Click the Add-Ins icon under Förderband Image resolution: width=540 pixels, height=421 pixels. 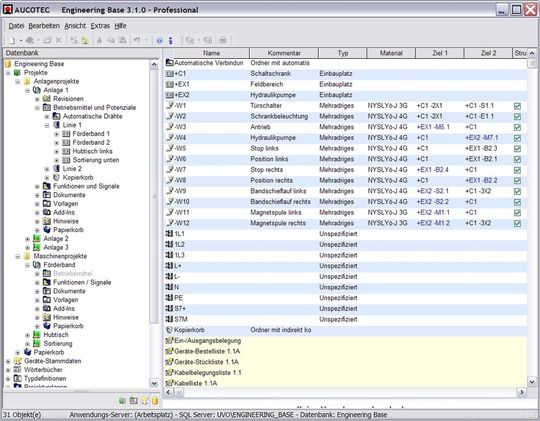click(x=47, y=308)
